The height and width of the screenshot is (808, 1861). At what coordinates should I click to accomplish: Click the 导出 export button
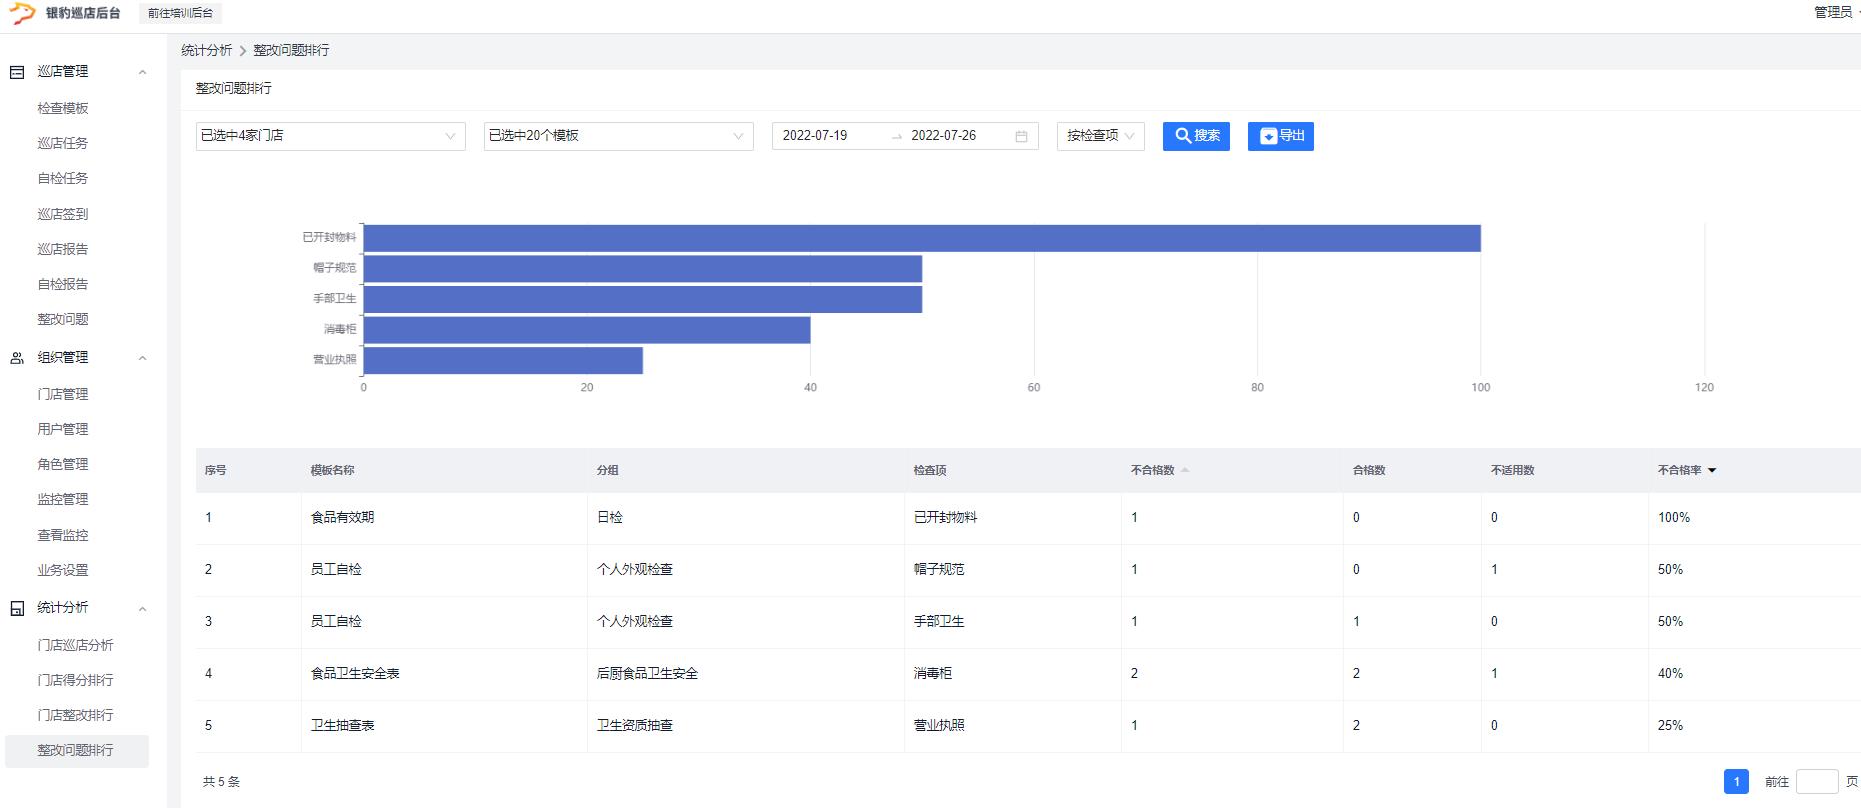coord(1280,136)
